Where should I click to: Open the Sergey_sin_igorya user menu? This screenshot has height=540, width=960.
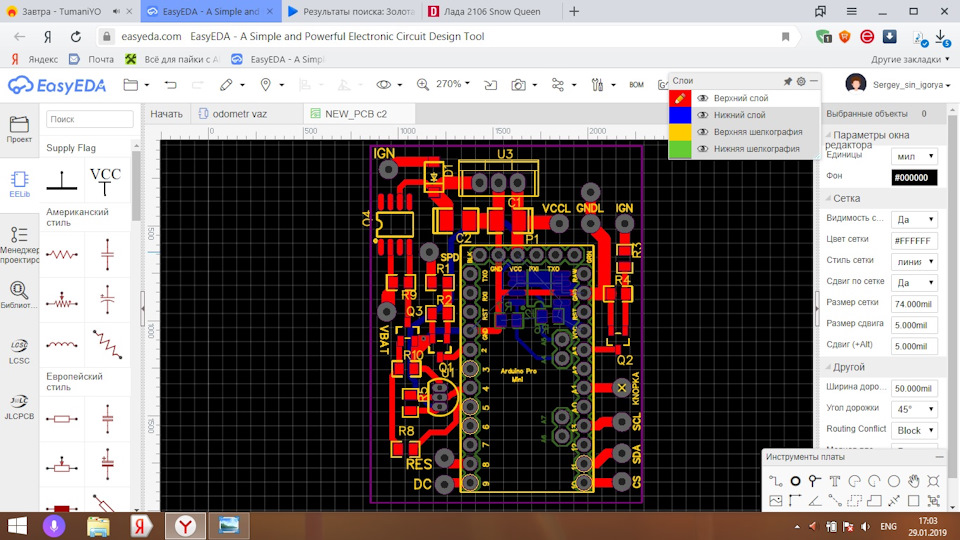899,84
